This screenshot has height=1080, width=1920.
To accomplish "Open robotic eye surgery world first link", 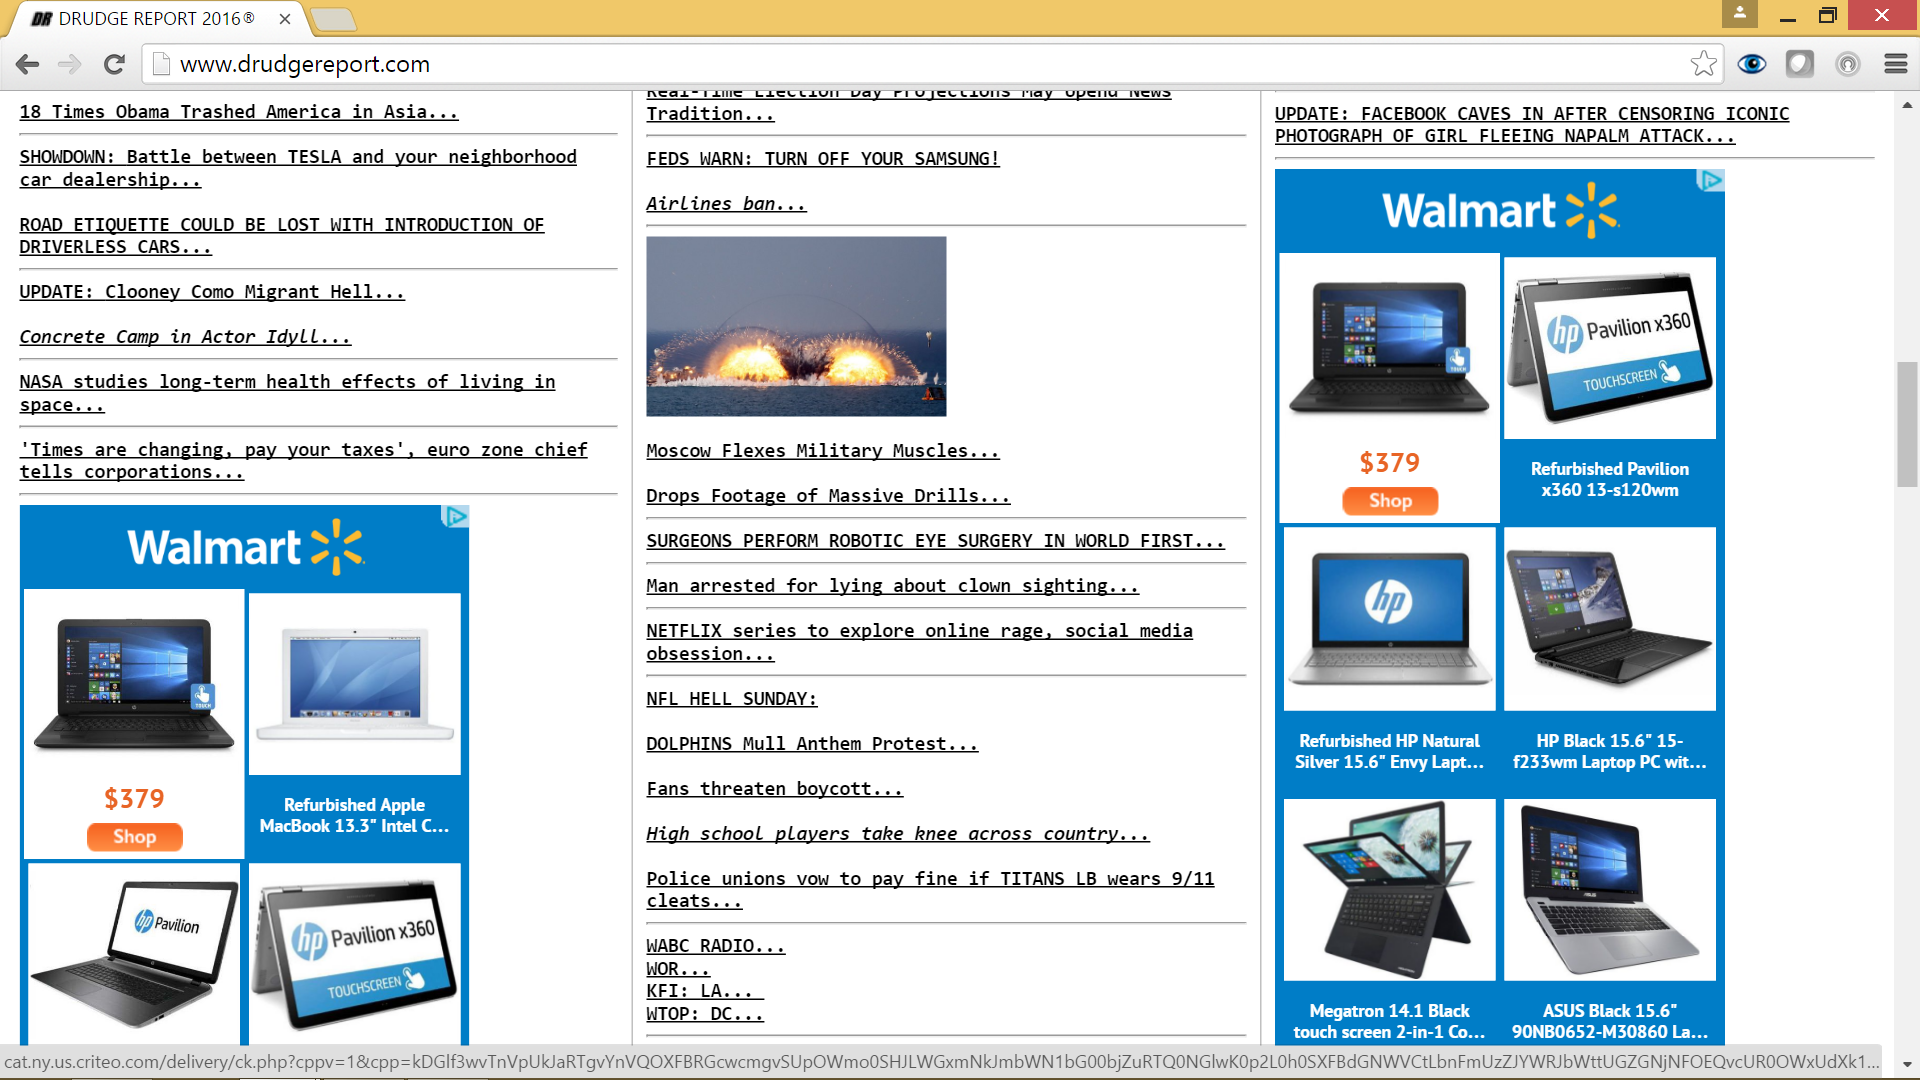I will click(935, 541).
